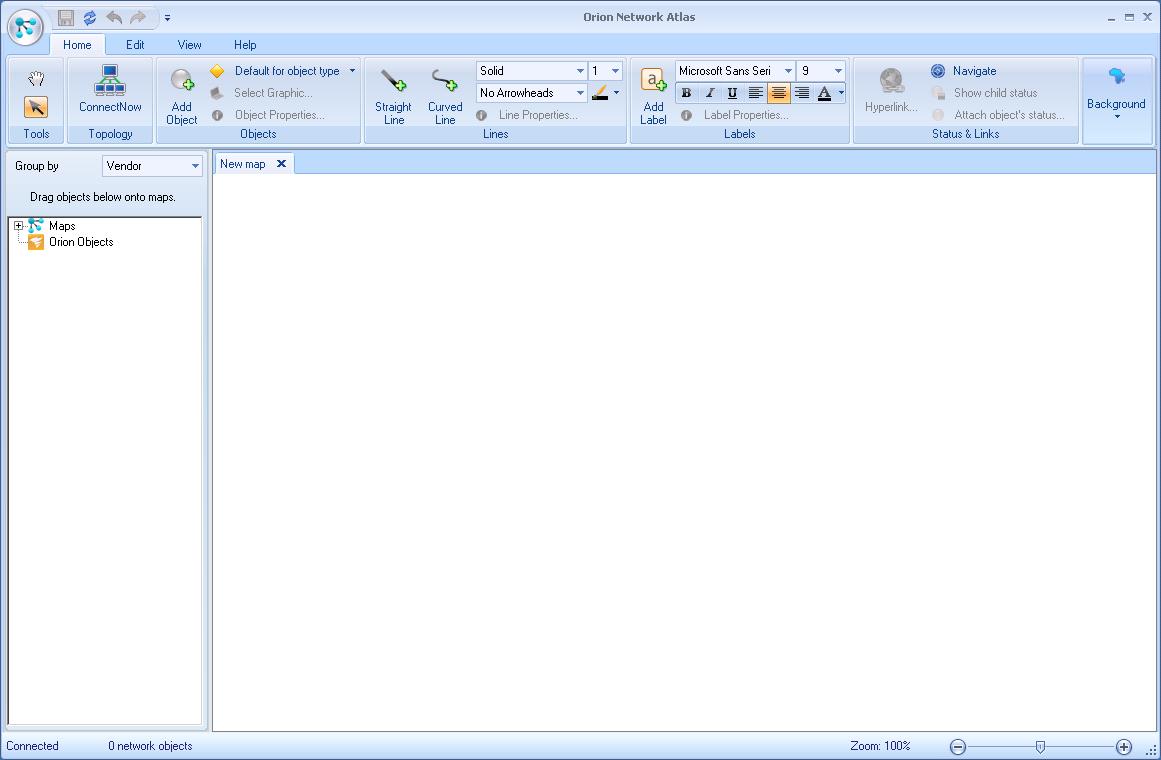This screenshot has height=760, width=1161.
Task: Launch ConnectNow topology
Action: (110, 89)
